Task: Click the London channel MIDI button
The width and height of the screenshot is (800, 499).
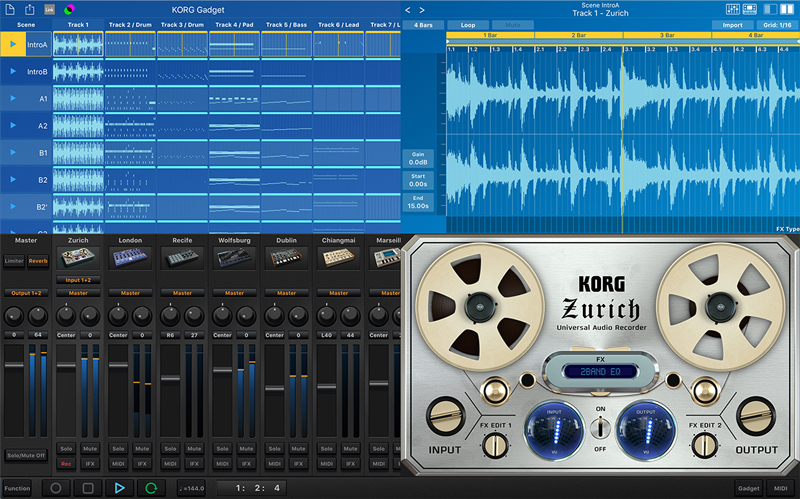Action: 118,464
